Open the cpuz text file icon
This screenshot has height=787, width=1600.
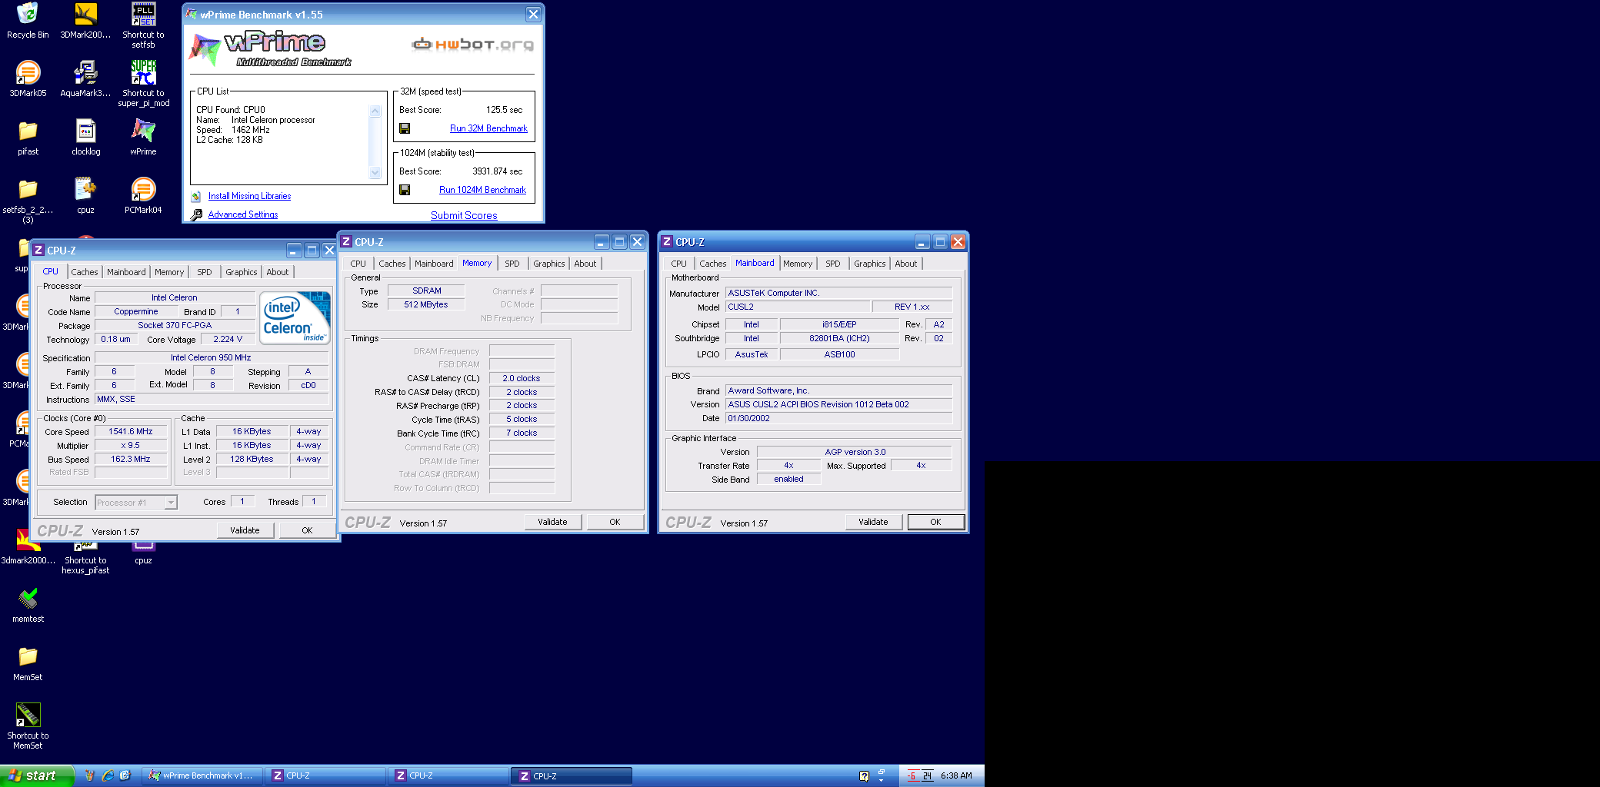click(x=86, y=195)
